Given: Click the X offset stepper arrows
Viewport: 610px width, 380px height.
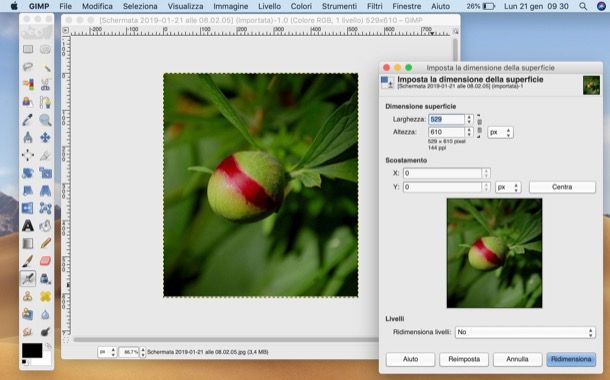Looking at the screenshot, I should 486,173.
